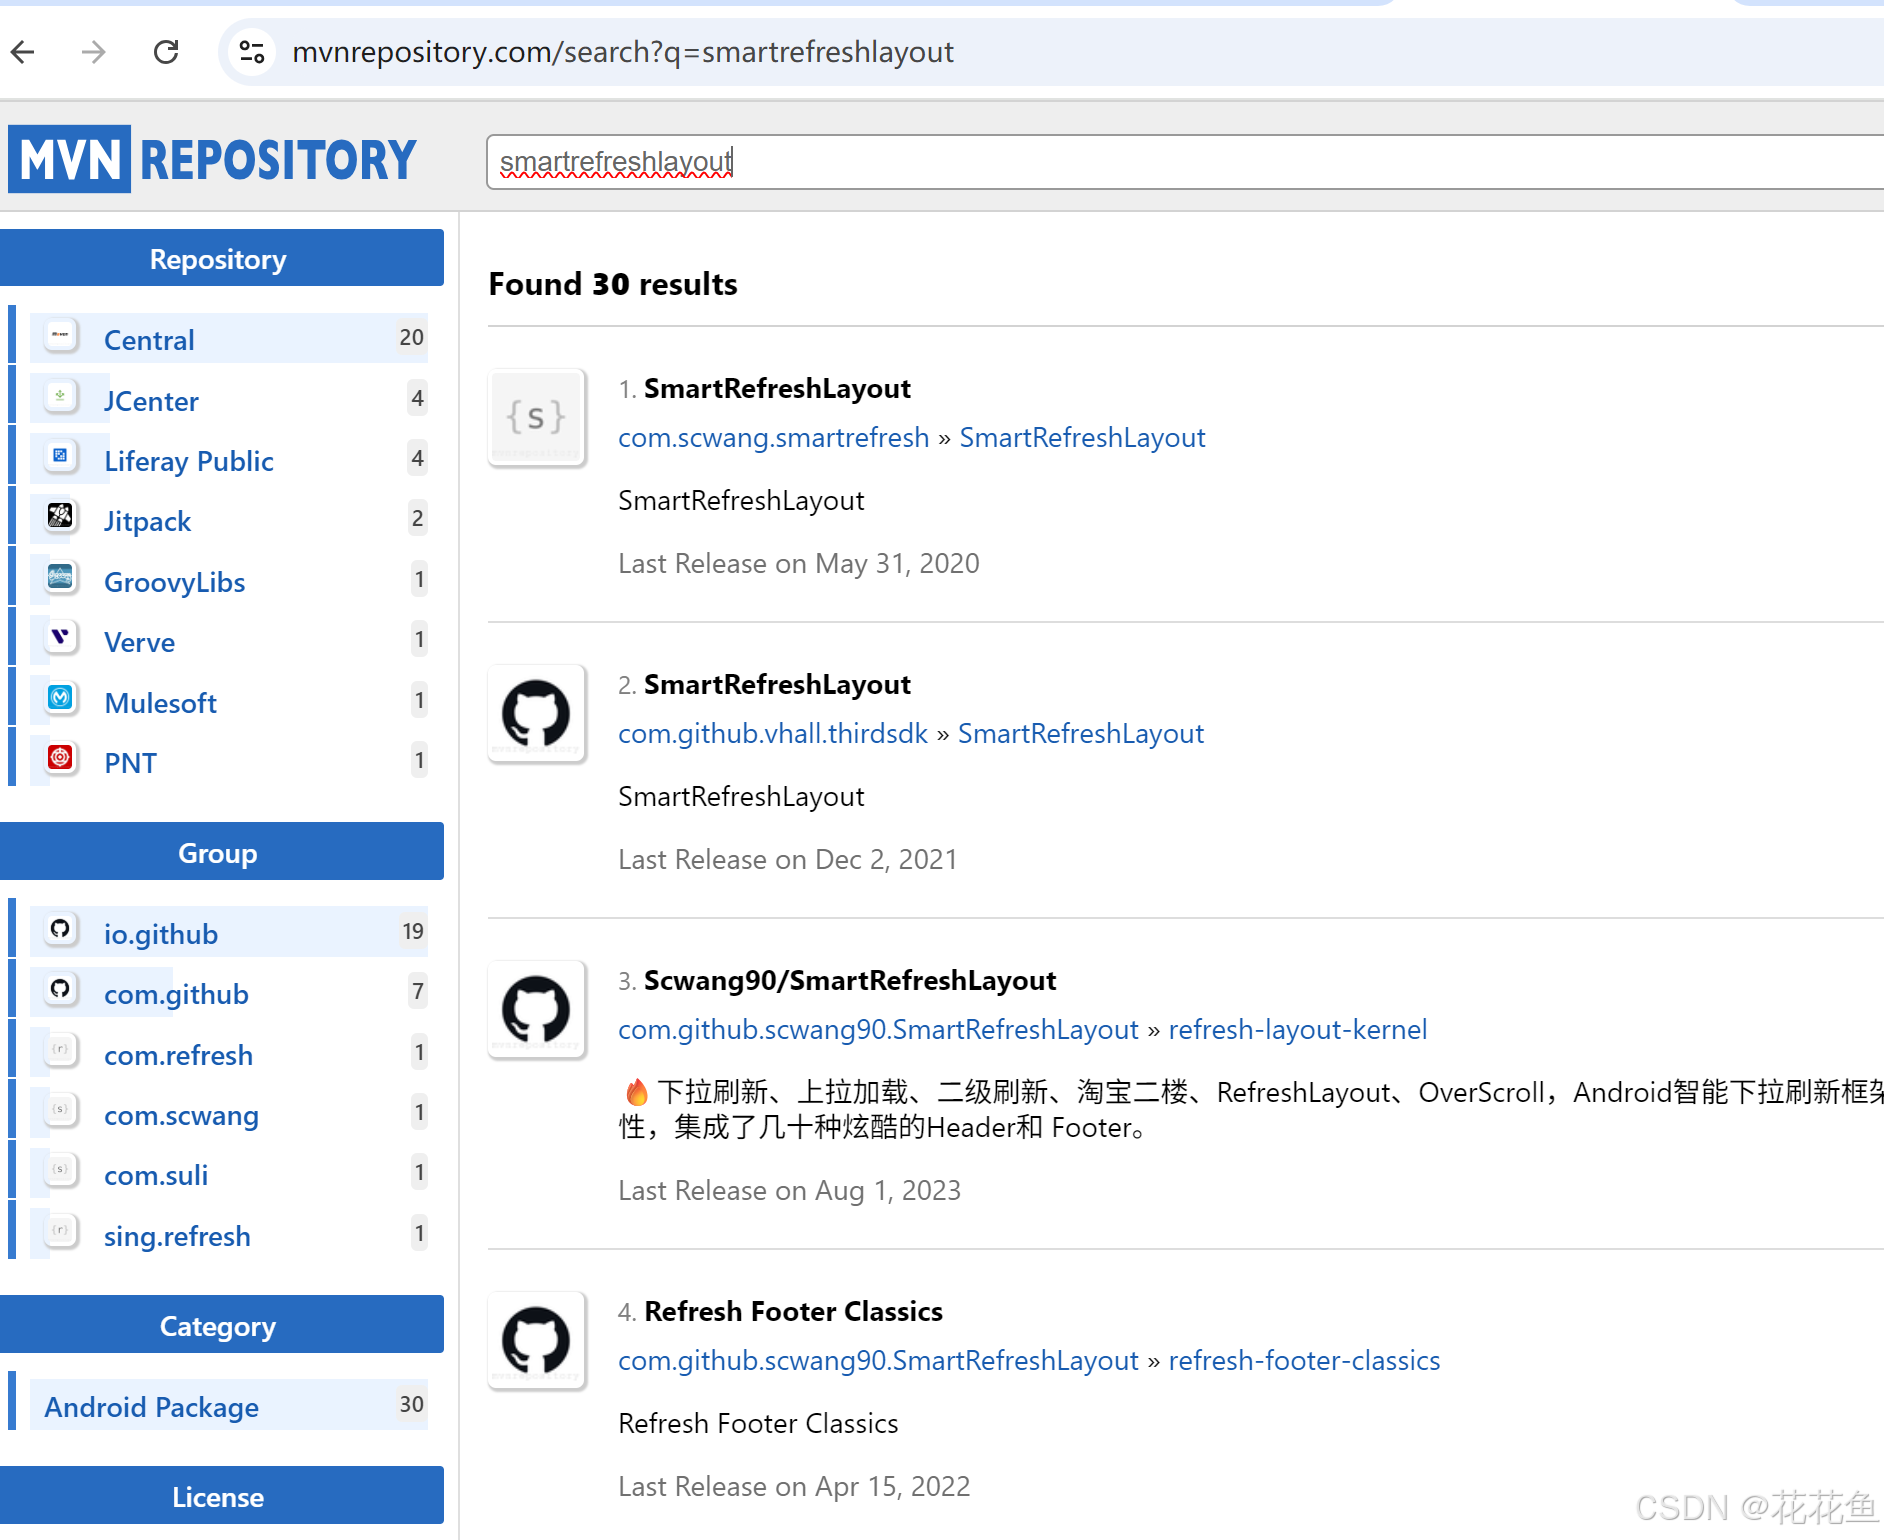1884x1540 pixels.
Task: Reload the page with refresh icon
Action: 166,52
